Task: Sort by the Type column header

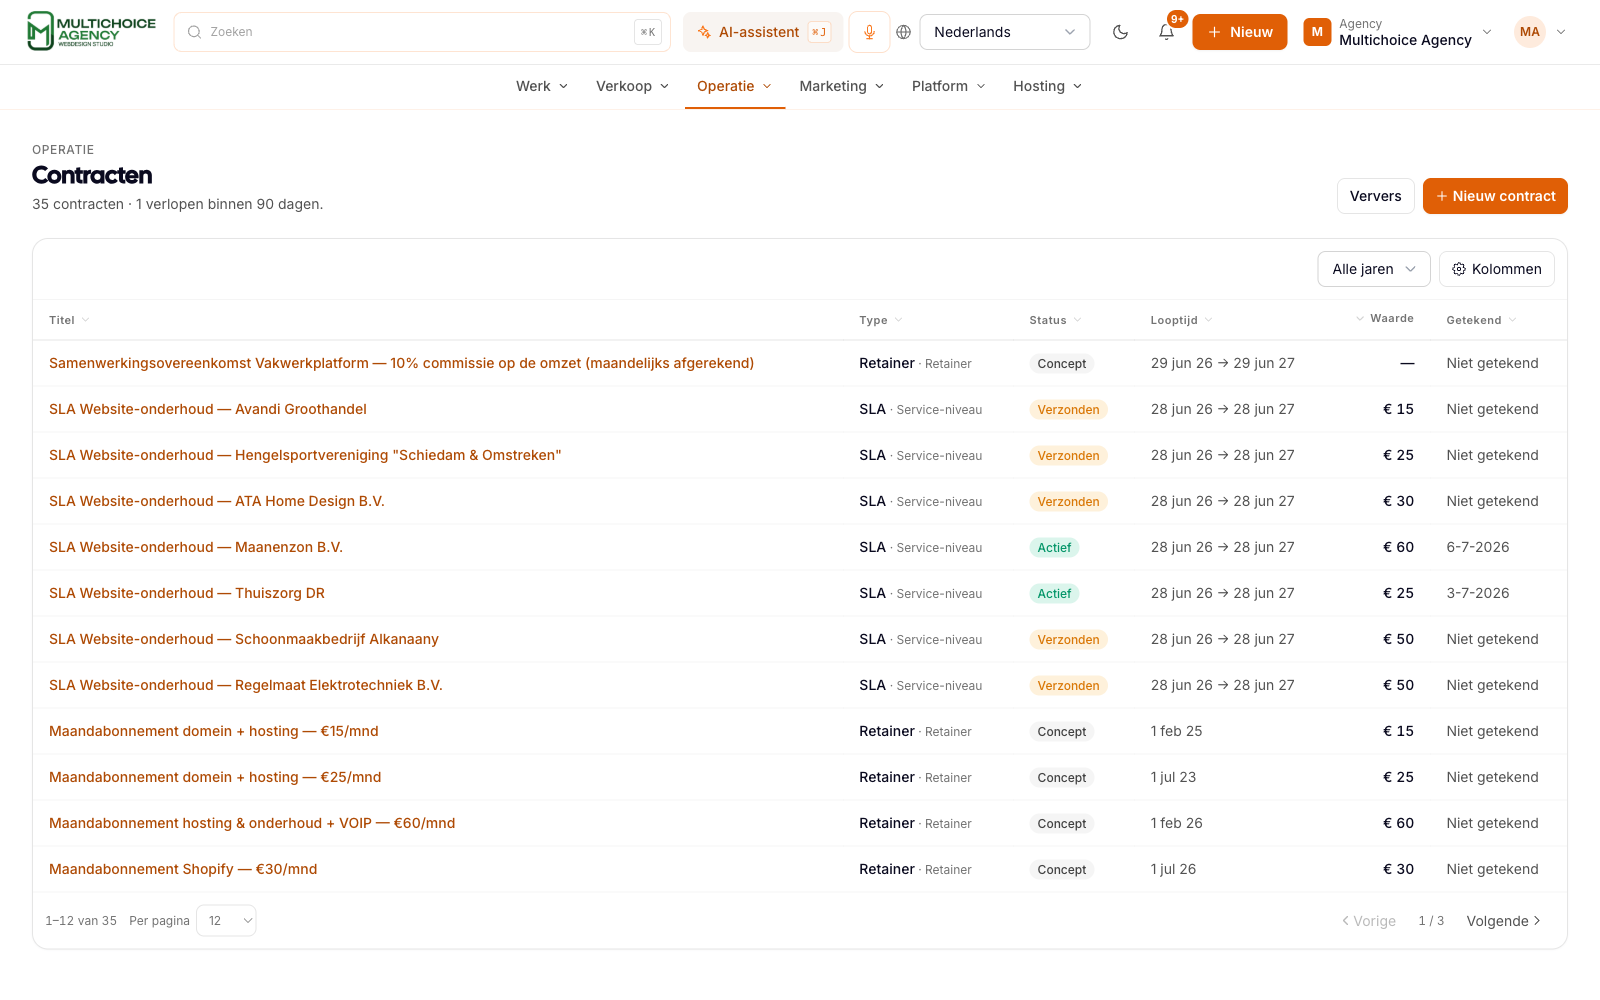Action: 880,320
